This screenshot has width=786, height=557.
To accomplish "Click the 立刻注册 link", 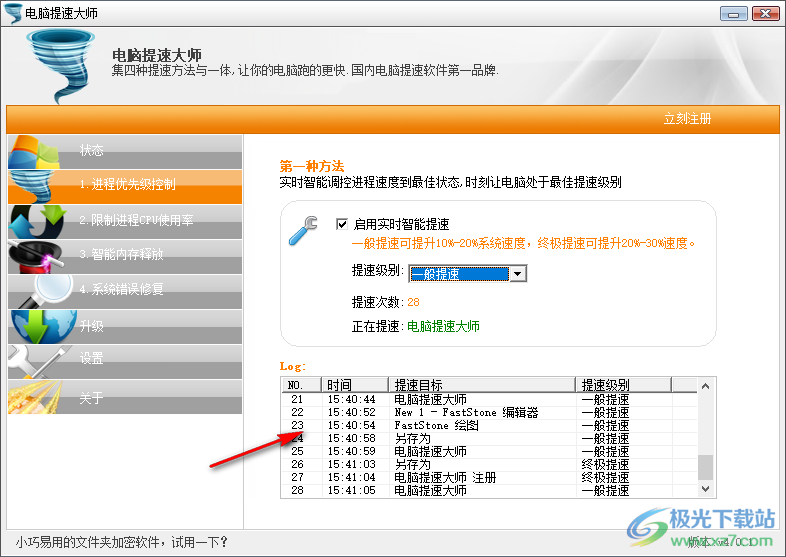I will coord(687,119).
